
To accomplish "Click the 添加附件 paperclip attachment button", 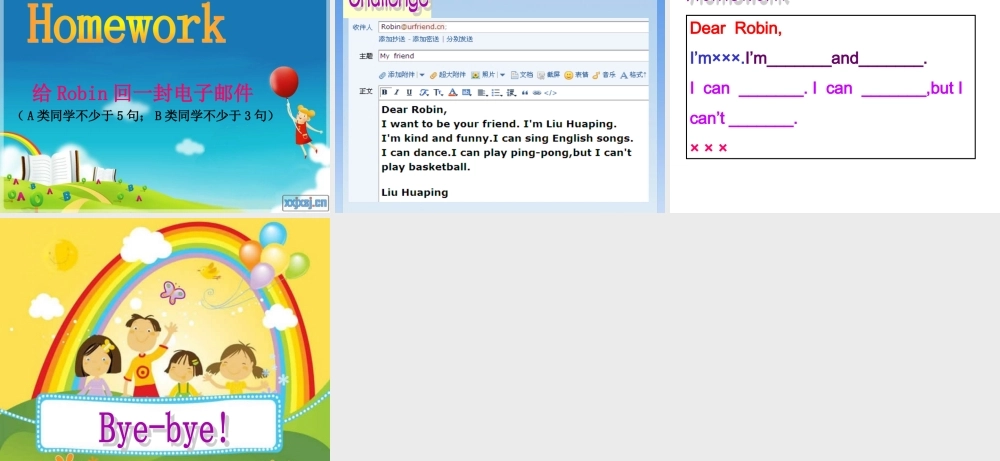I will pyautogui.click(x=397, y=75).
